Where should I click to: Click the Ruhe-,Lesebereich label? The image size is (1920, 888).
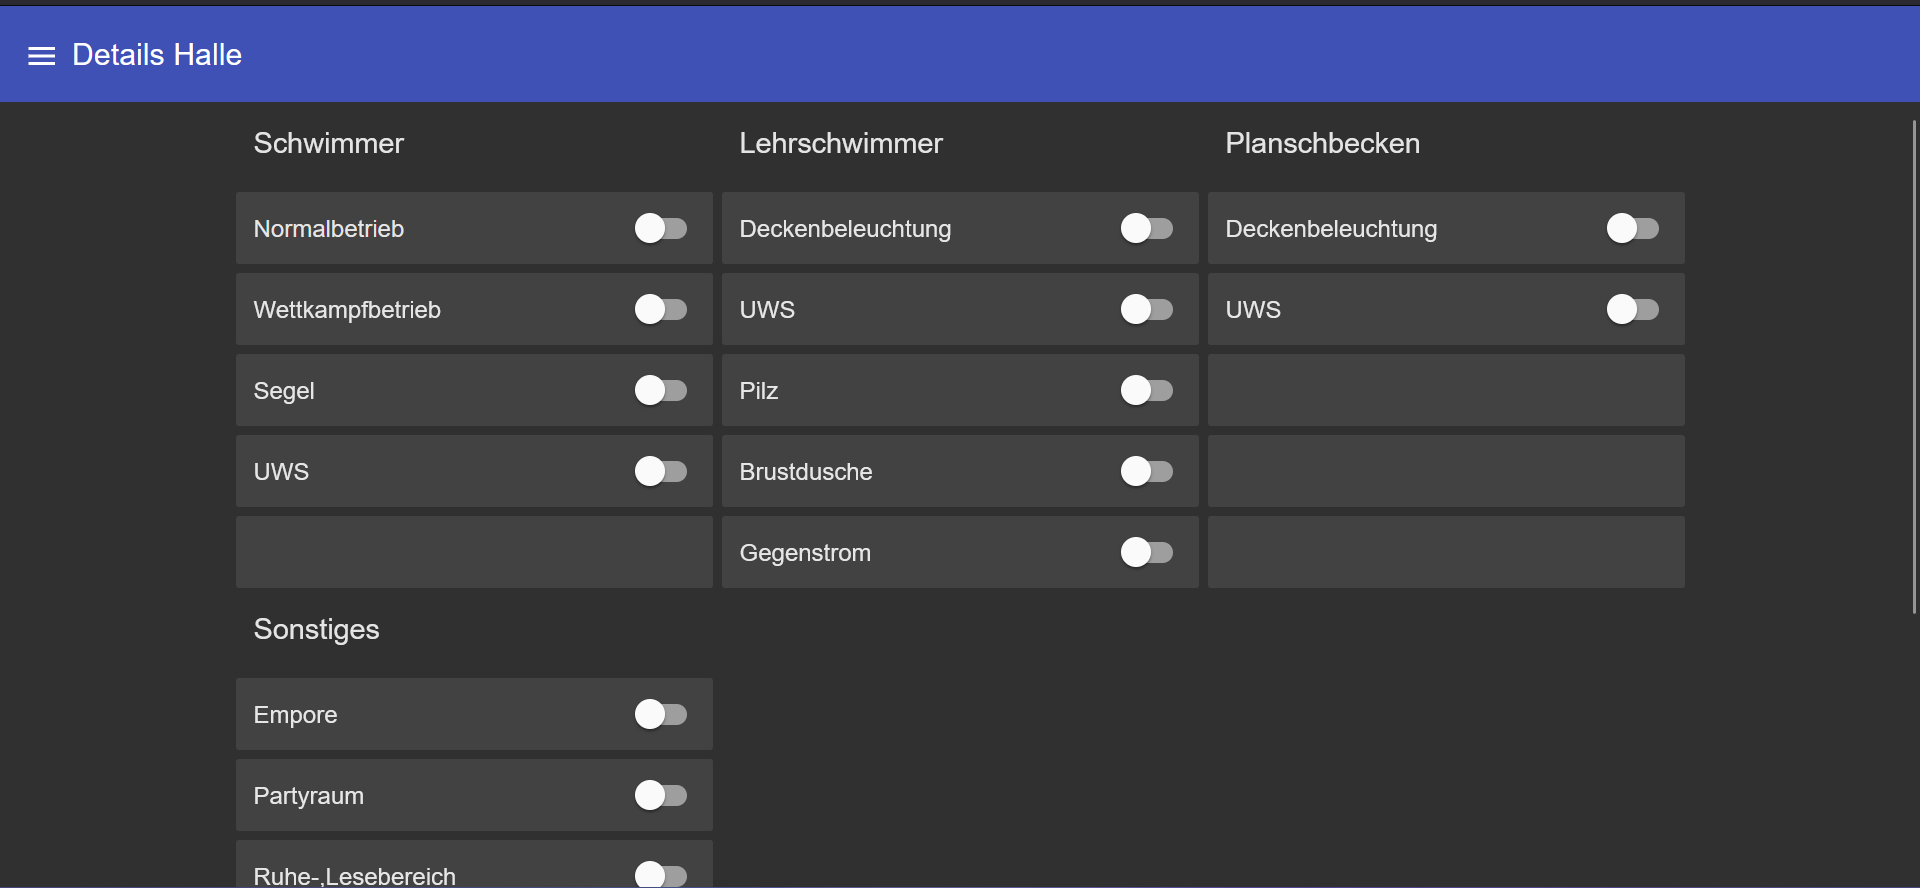pos(355,876)
